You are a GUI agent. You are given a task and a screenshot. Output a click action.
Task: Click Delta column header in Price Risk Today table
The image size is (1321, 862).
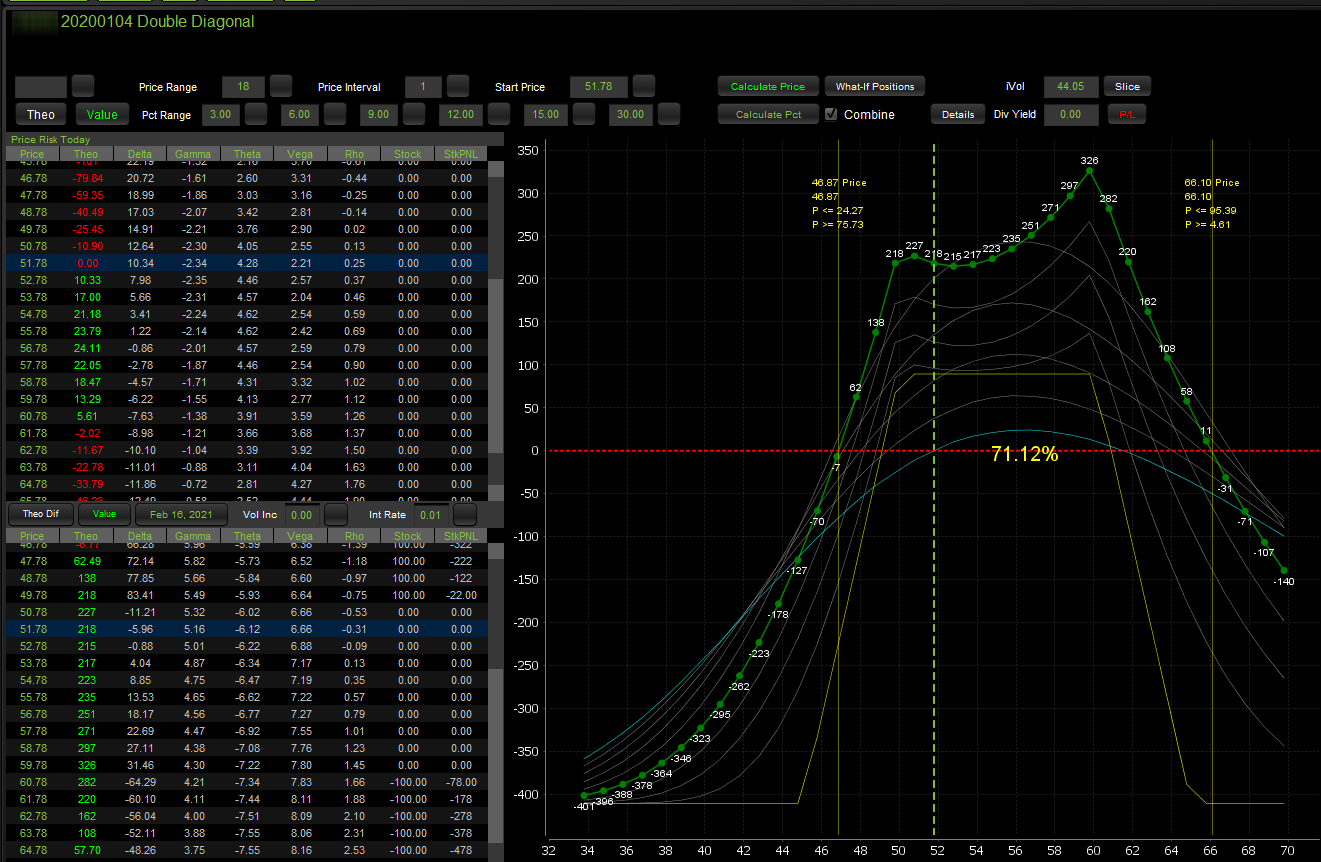(140, 154)
